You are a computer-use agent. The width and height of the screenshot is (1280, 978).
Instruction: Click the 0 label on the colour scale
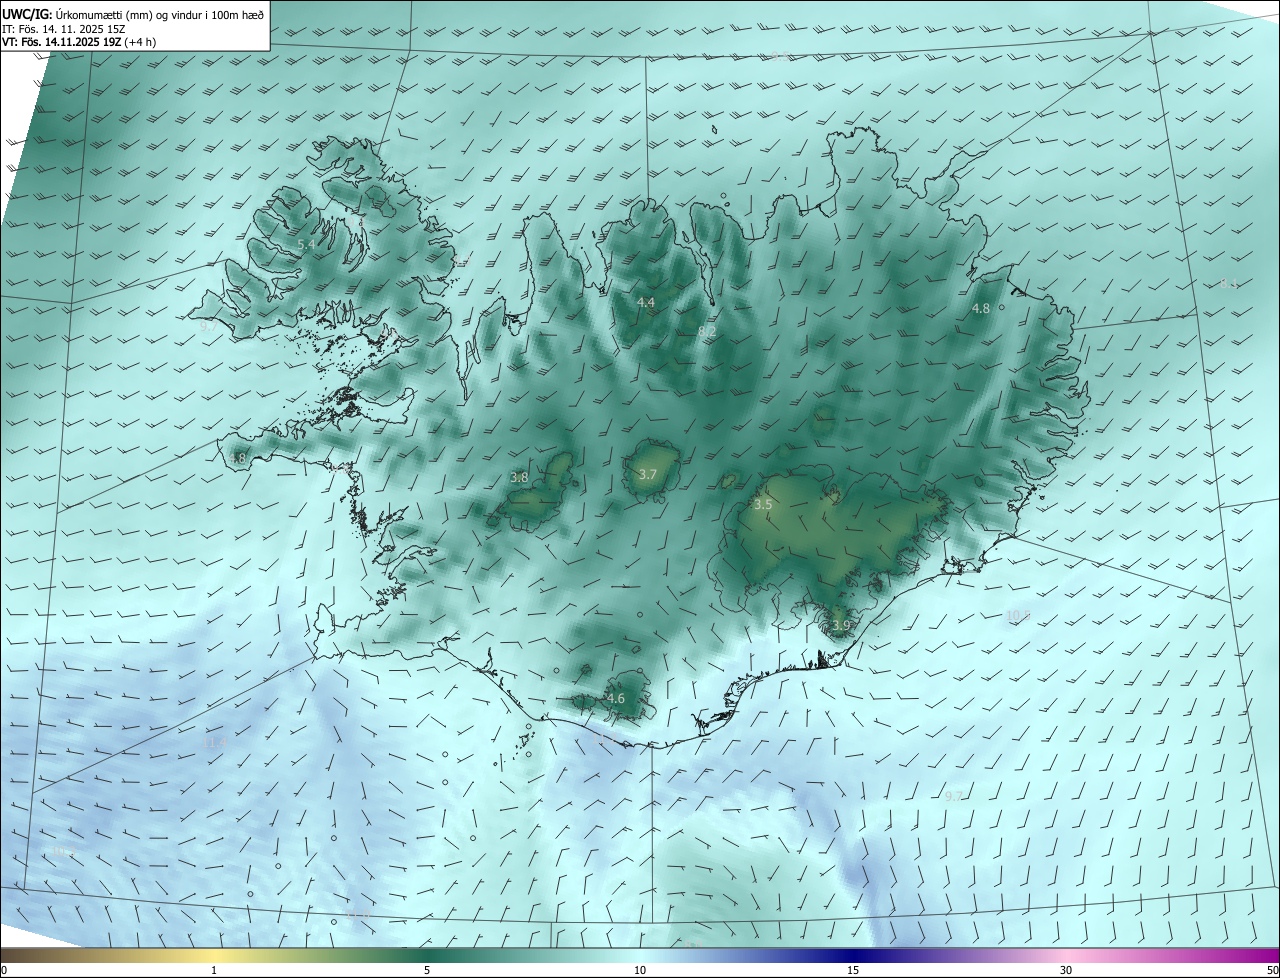[x=4, y=970]
